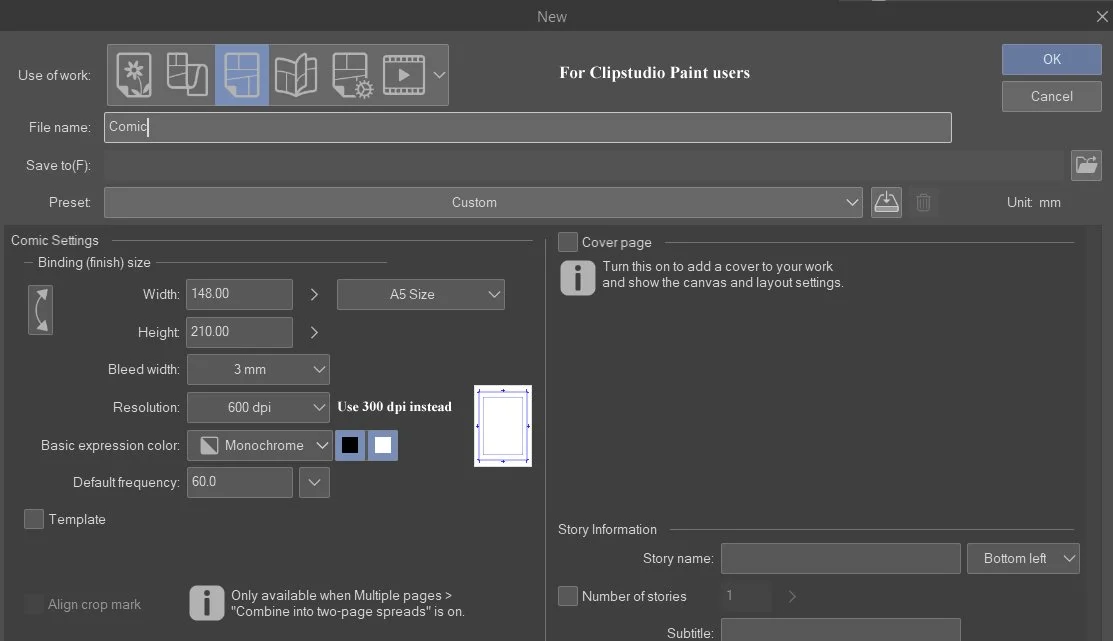Enable the Number of stories checkbox

(568, 596)
